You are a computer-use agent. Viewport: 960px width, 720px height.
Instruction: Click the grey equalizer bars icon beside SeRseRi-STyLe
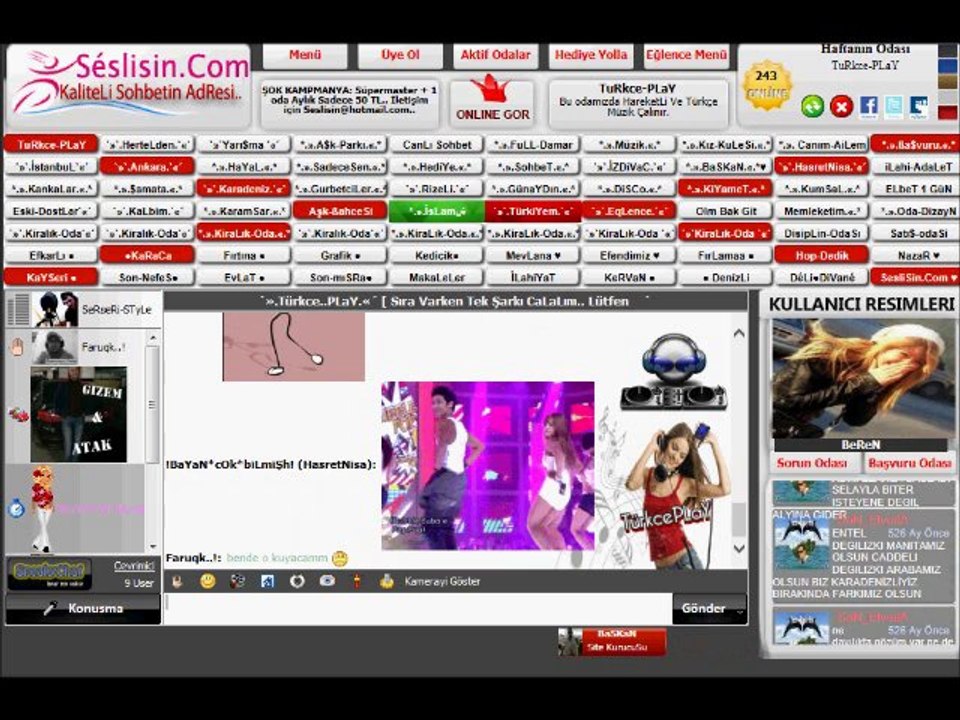click(18, 309)
